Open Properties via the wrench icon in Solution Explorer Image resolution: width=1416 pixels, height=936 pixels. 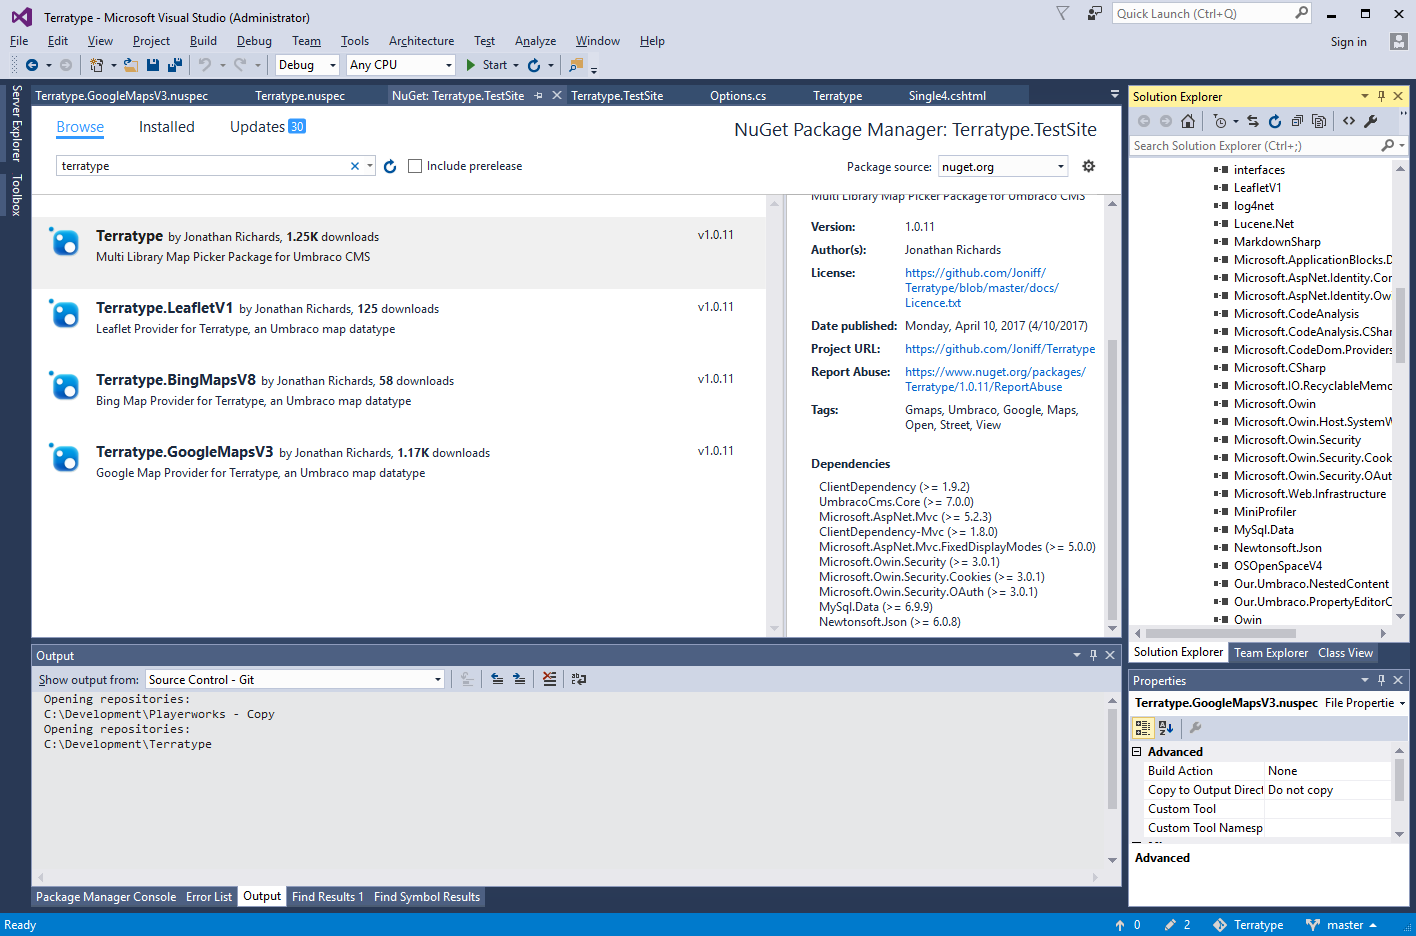[x=1371, y=121]
